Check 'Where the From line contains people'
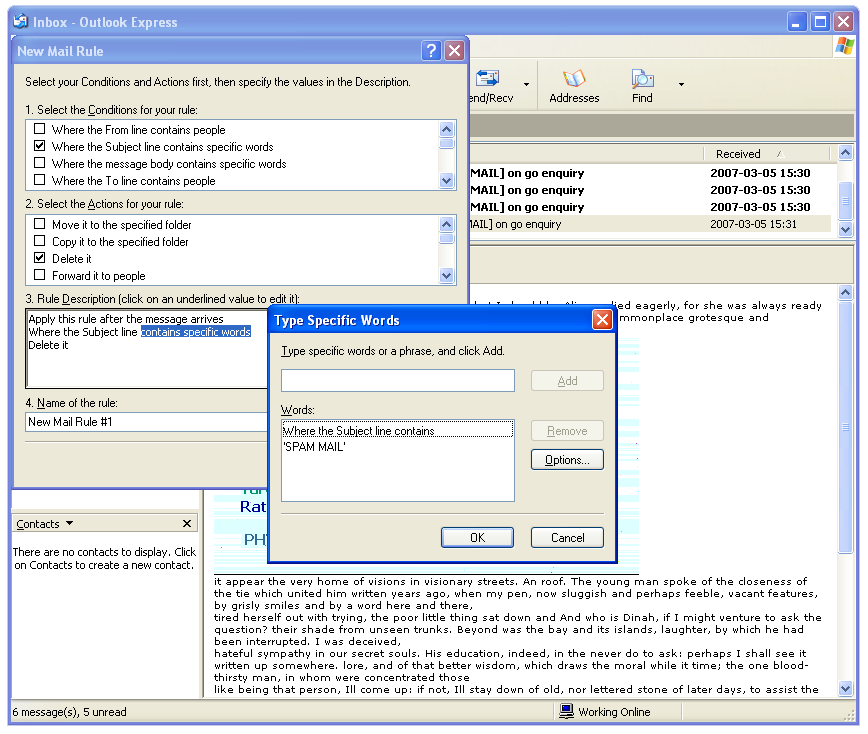 pos(39,129)
